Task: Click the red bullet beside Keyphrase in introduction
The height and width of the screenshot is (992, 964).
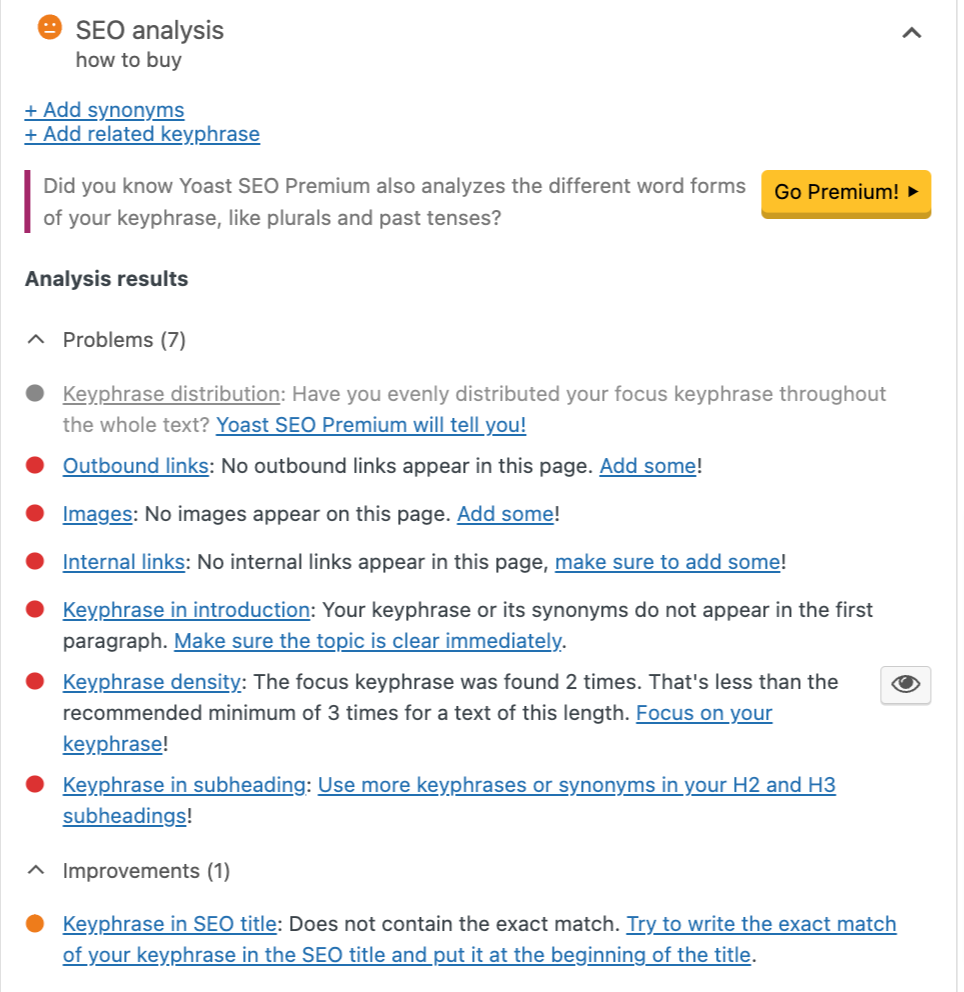Action: pyautogui.click(x=35, y=609)
